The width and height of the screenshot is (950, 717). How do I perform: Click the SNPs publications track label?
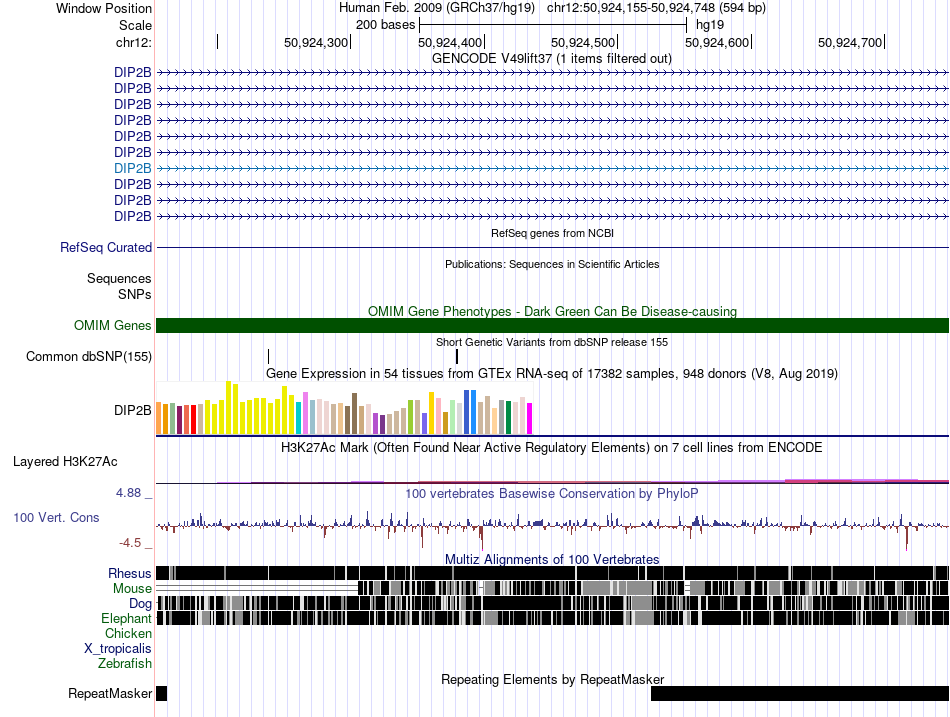135,294
